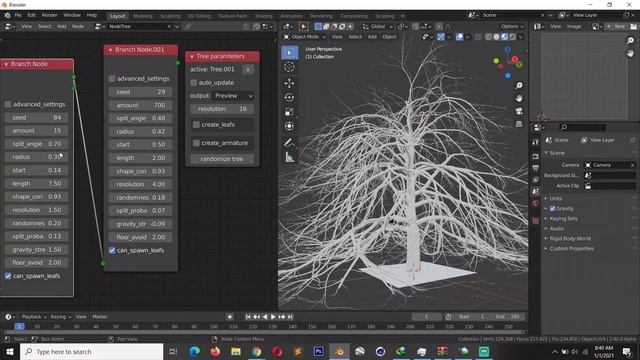Image resolution: width=640 pixels, height=360 pixels.
Task: Open the Object Mode dropdown
Action: coord(305,37)
